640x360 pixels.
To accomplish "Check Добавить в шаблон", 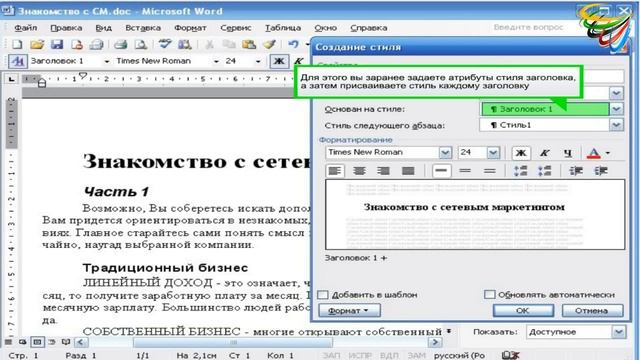I will [323, 294].
